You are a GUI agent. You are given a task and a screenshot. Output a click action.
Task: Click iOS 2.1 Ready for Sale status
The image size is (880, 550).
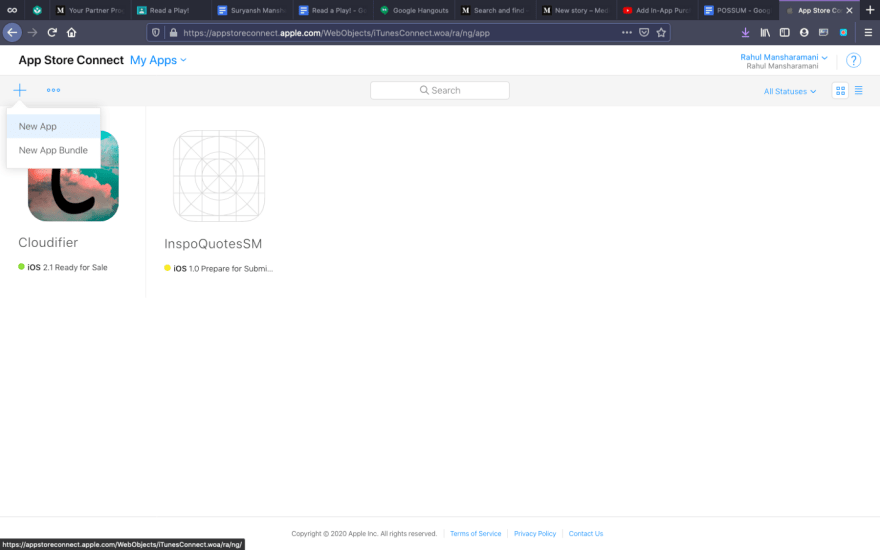click(x=62, y=267)
